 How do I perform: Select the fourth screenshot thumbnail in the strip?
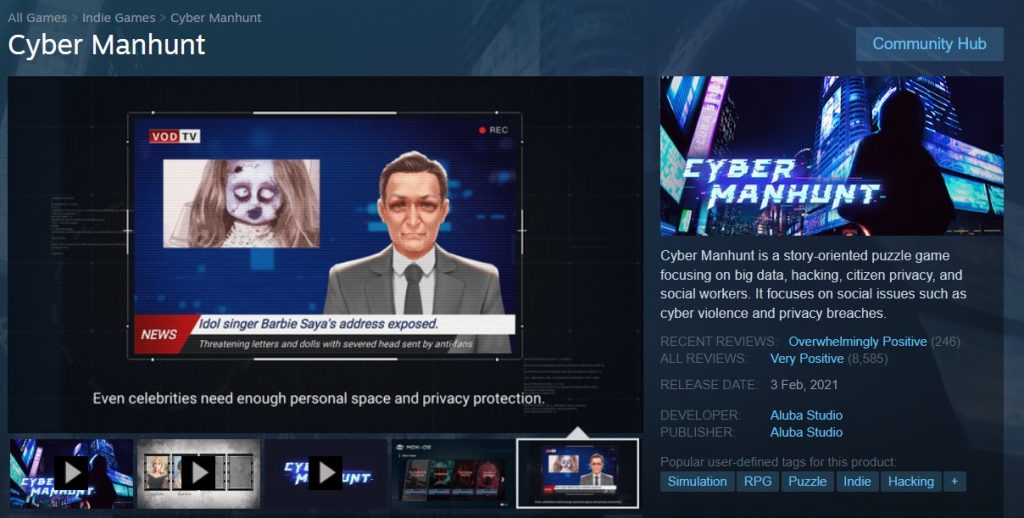click(x=451, y=473)
